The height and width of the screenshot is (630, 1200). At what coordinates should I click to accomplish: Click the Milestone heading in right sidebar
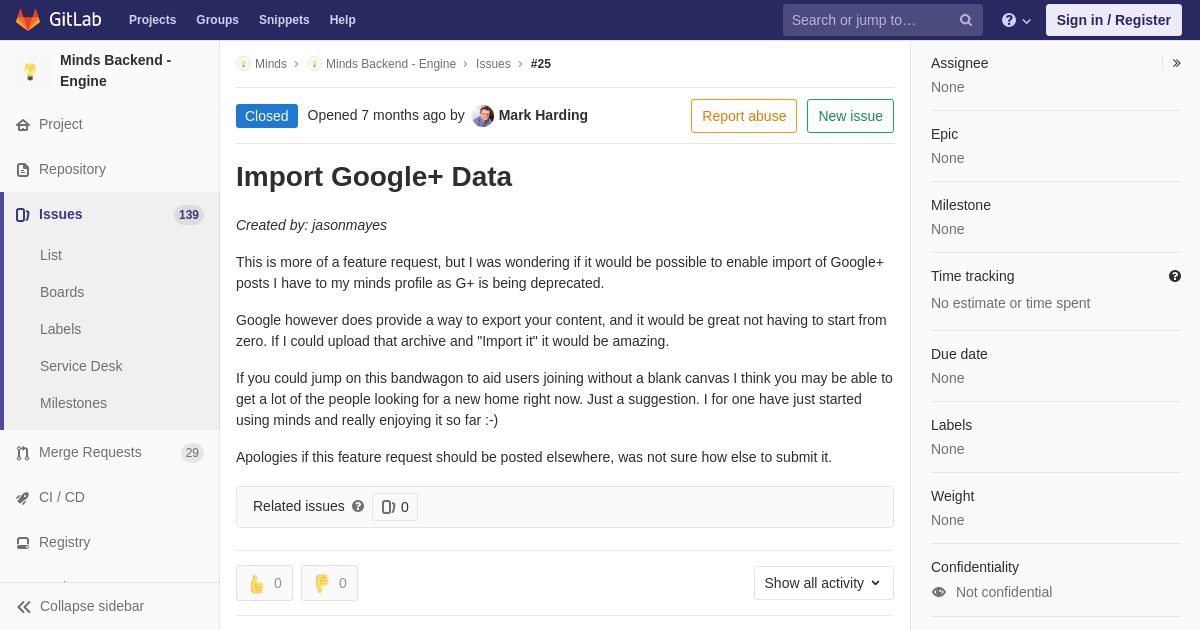(x=961, y=205)
